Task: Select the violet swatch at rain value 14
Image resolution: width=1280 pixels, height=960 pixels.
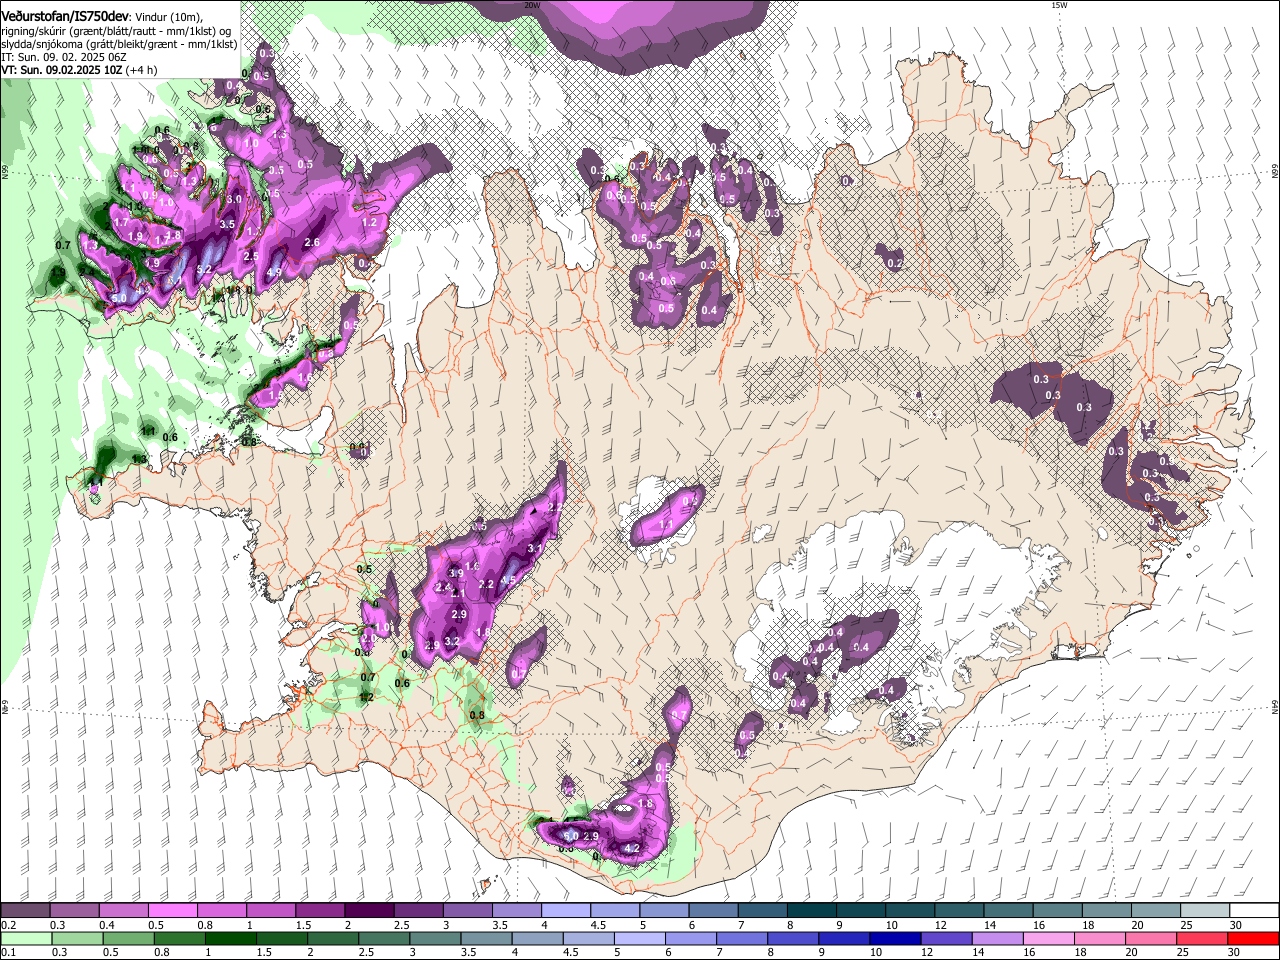Action: 996,938
